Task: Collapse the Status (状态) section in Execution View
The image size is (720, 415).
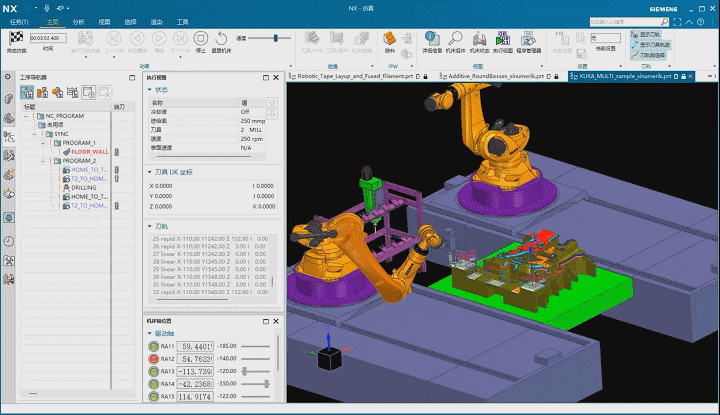Action: pyautogui.click(x=150, y=90)
